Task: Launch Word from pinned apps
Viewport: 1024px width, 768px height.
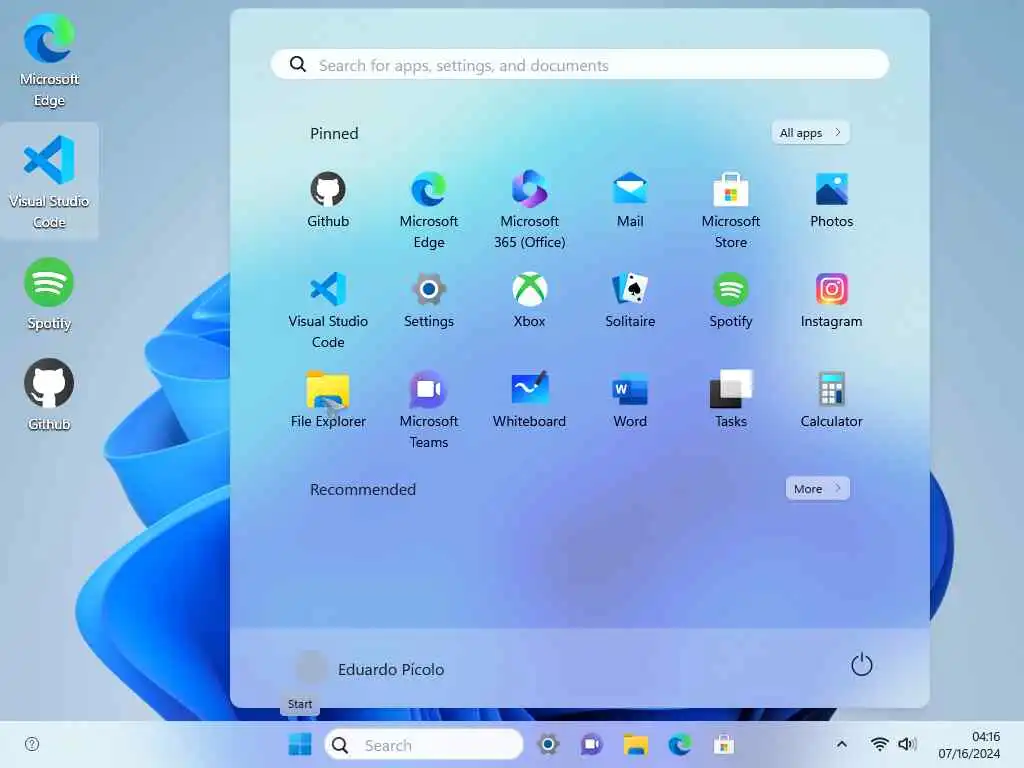Action: [630, 400]
